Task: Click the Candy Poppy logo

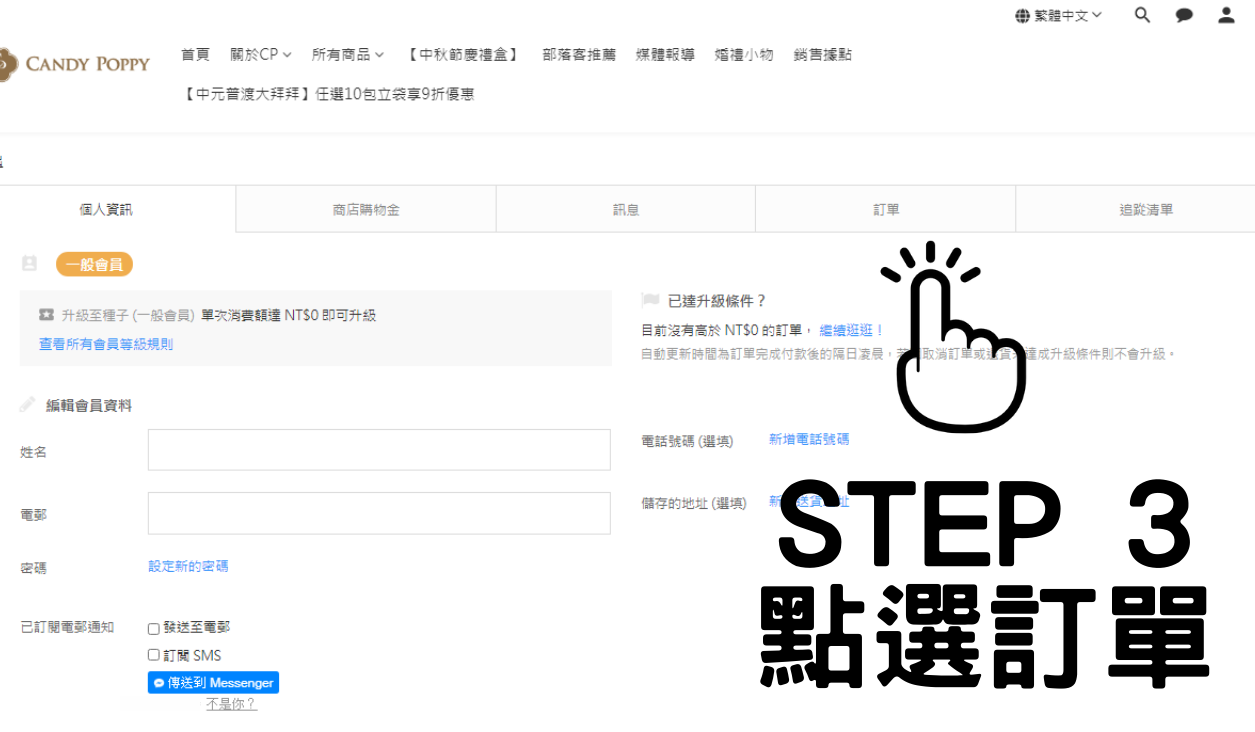Action: point(75,64)
